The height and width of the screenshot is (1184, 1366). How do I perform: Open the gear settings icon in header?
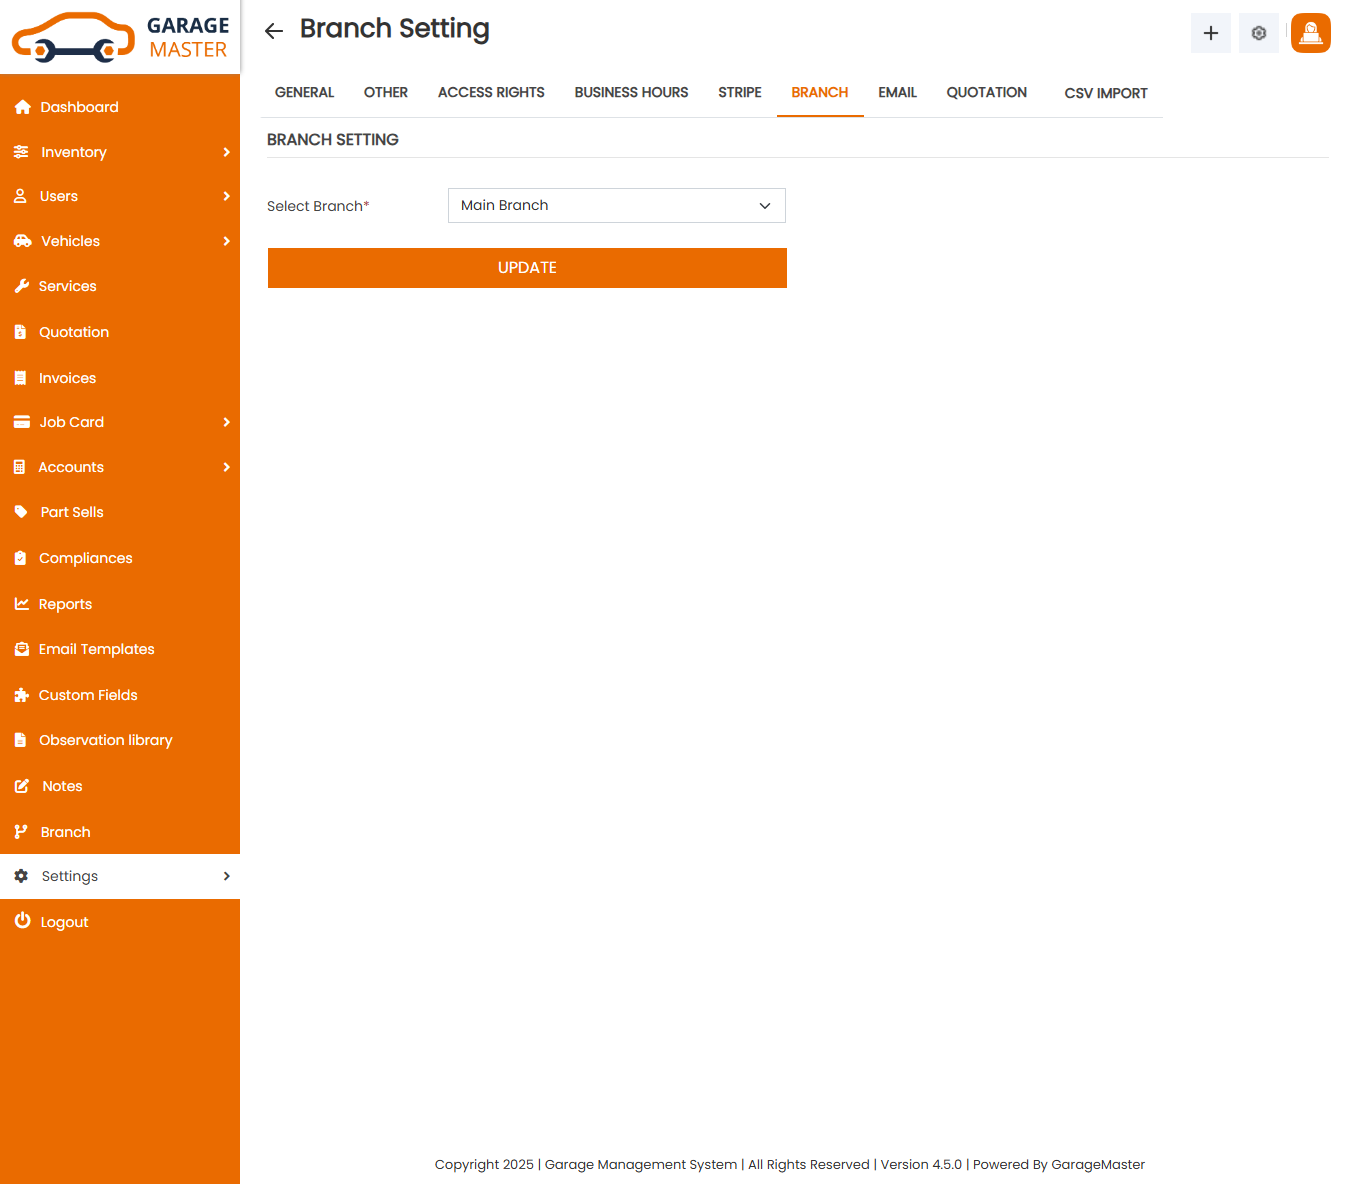[1258, 32]
